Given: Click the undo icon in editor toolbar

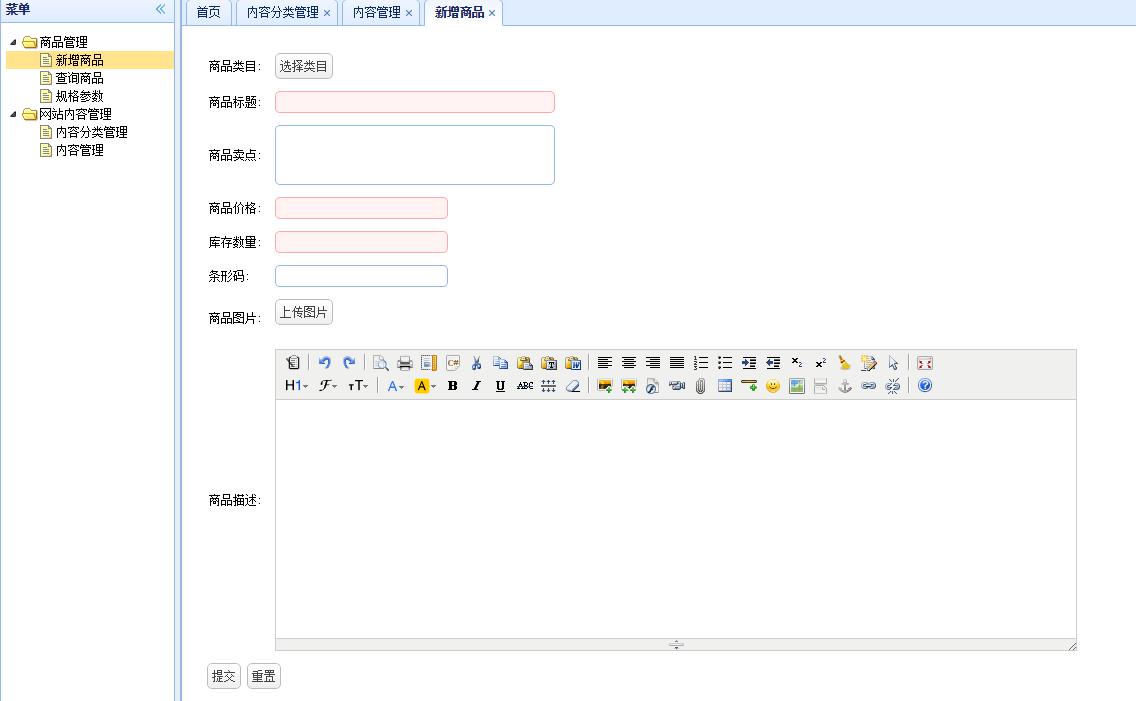Looking at the screenshot, I should click(324, 363).
